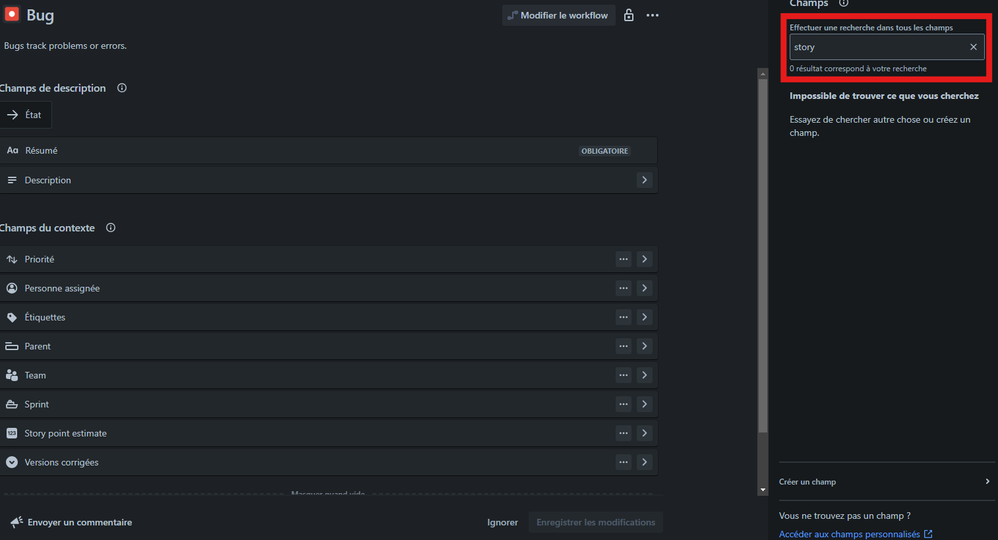Screen dimensions: 998x540
Task: Clear the story search text
Action: click(x=973, y=47)
